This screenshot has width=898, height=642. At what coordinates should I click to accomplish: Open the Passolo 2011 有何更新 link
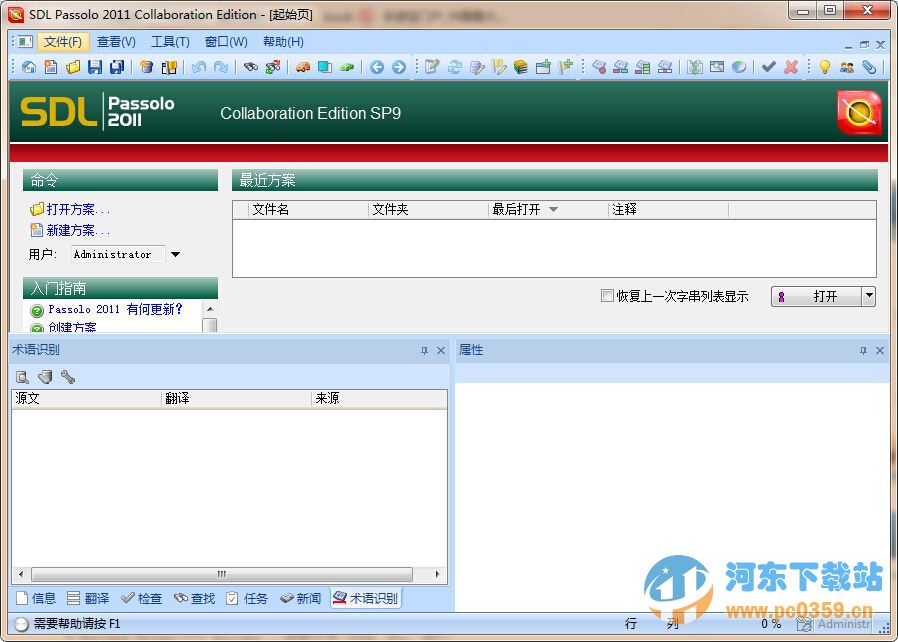(112, 309)
